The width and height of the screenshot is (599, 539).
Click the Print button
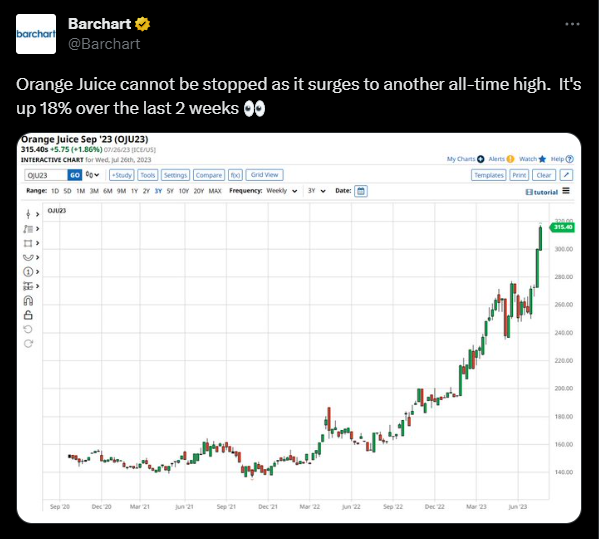click(x=519, y=175)
